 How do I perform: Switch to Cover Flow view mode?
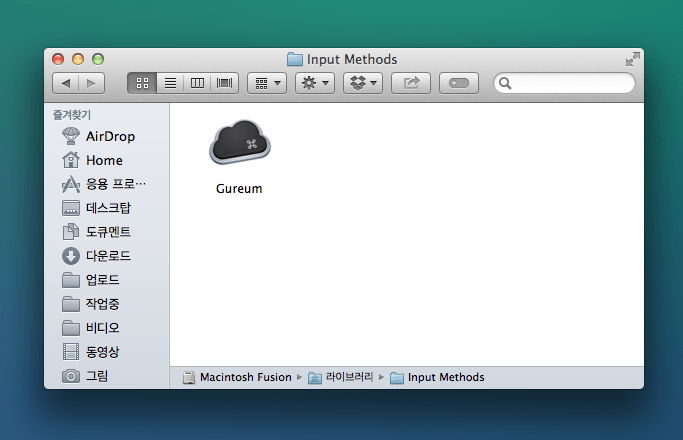click(224, 83)
